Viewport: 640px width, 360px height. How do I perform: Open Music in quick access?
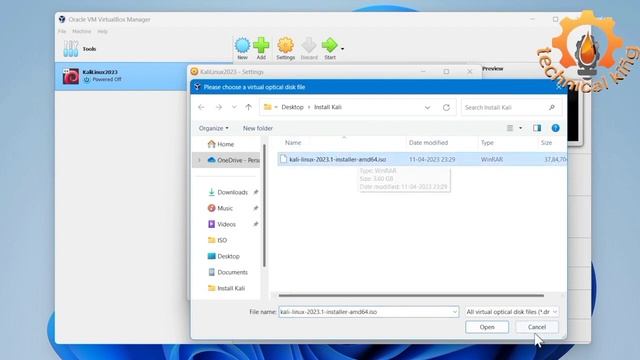click(x=220, y=208)
